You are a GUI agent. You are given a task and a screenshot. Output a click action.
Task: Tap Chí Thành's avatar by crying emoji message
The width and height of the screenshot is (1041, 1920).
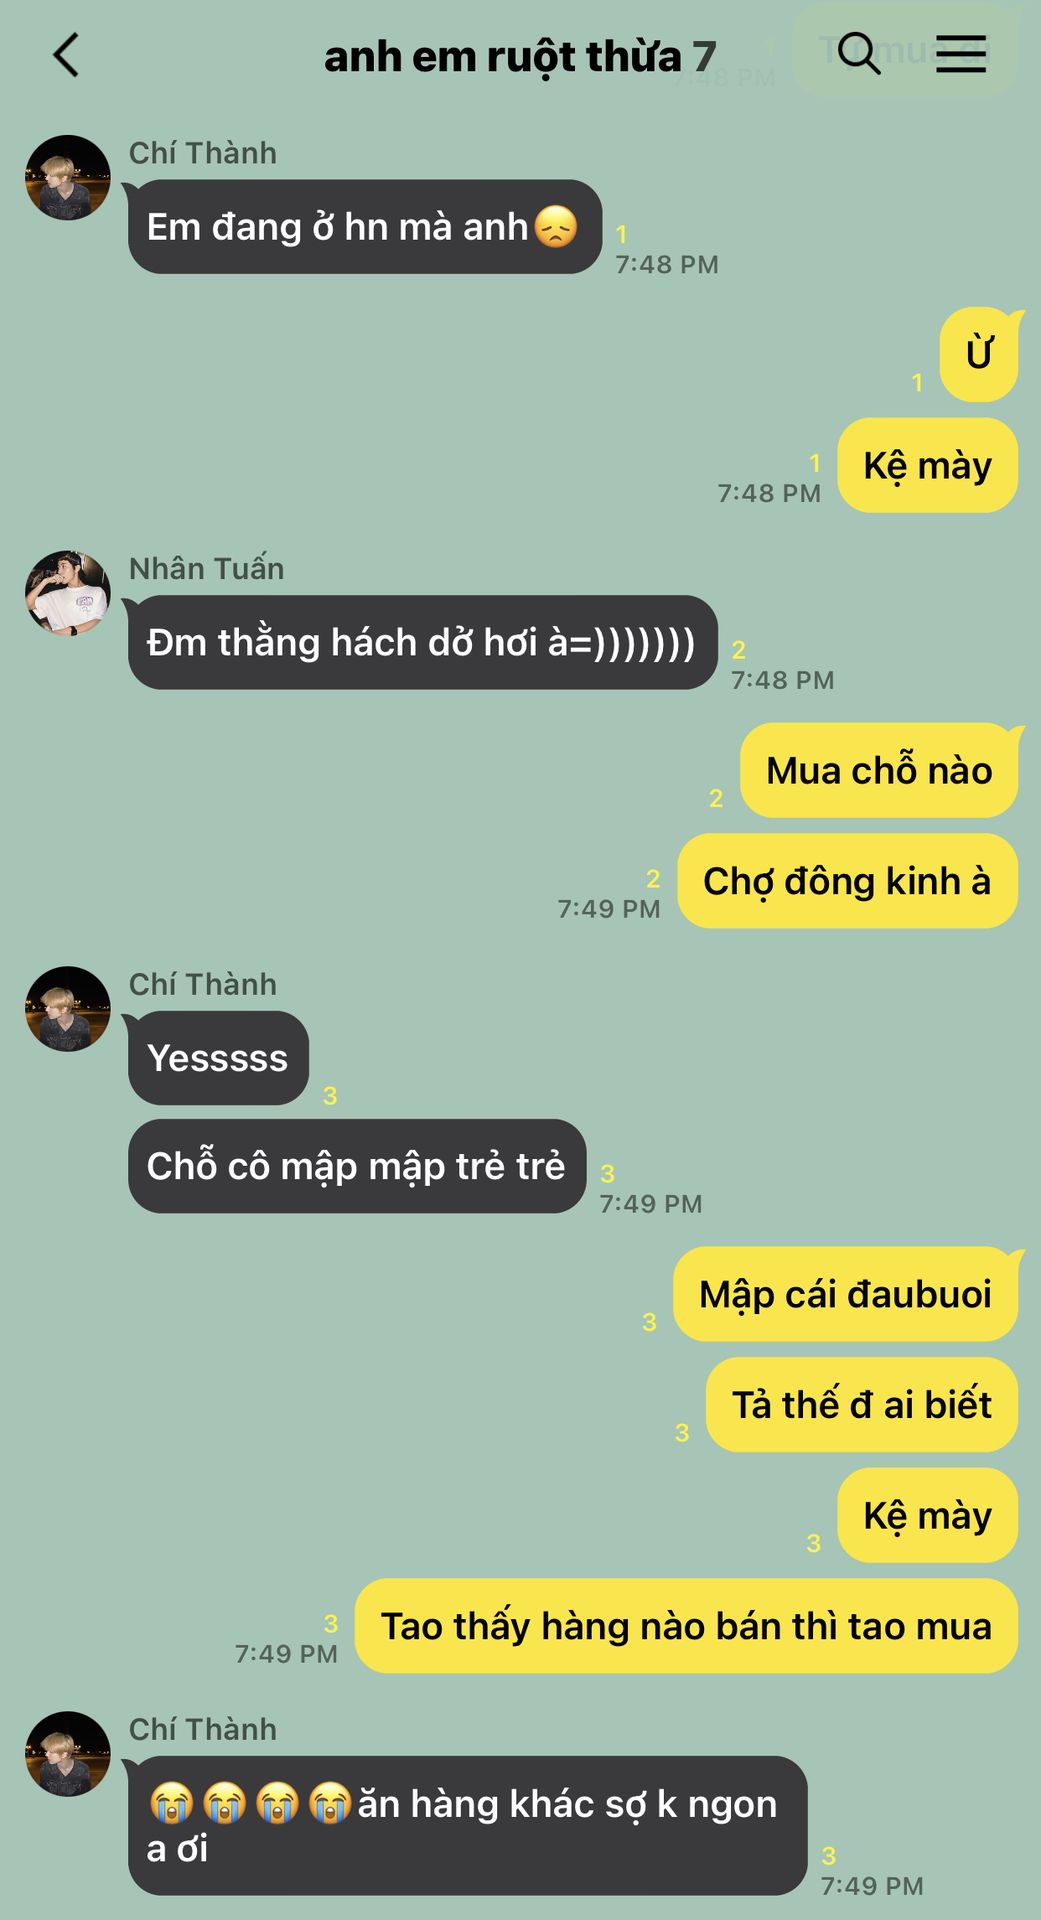tap(68, 1754)
